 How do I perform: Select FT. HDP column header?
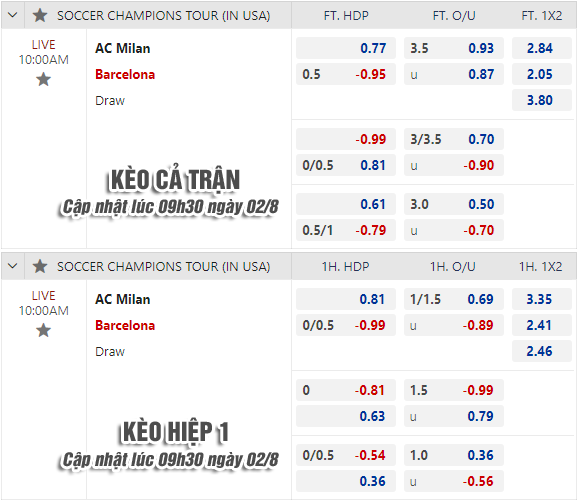pos(346,16)
